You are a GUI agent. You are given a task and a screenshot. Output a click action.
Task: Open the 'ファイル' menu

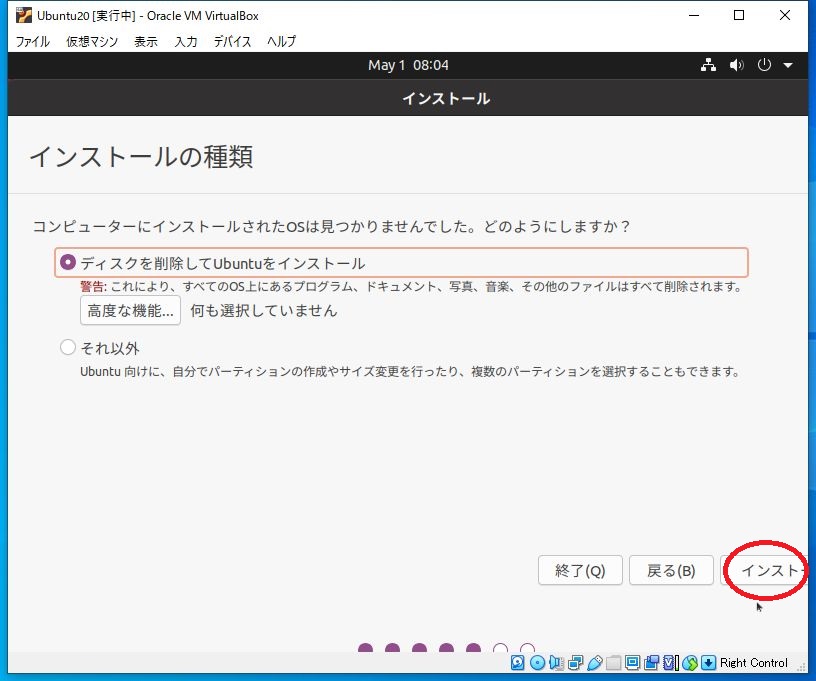point(32,41)
